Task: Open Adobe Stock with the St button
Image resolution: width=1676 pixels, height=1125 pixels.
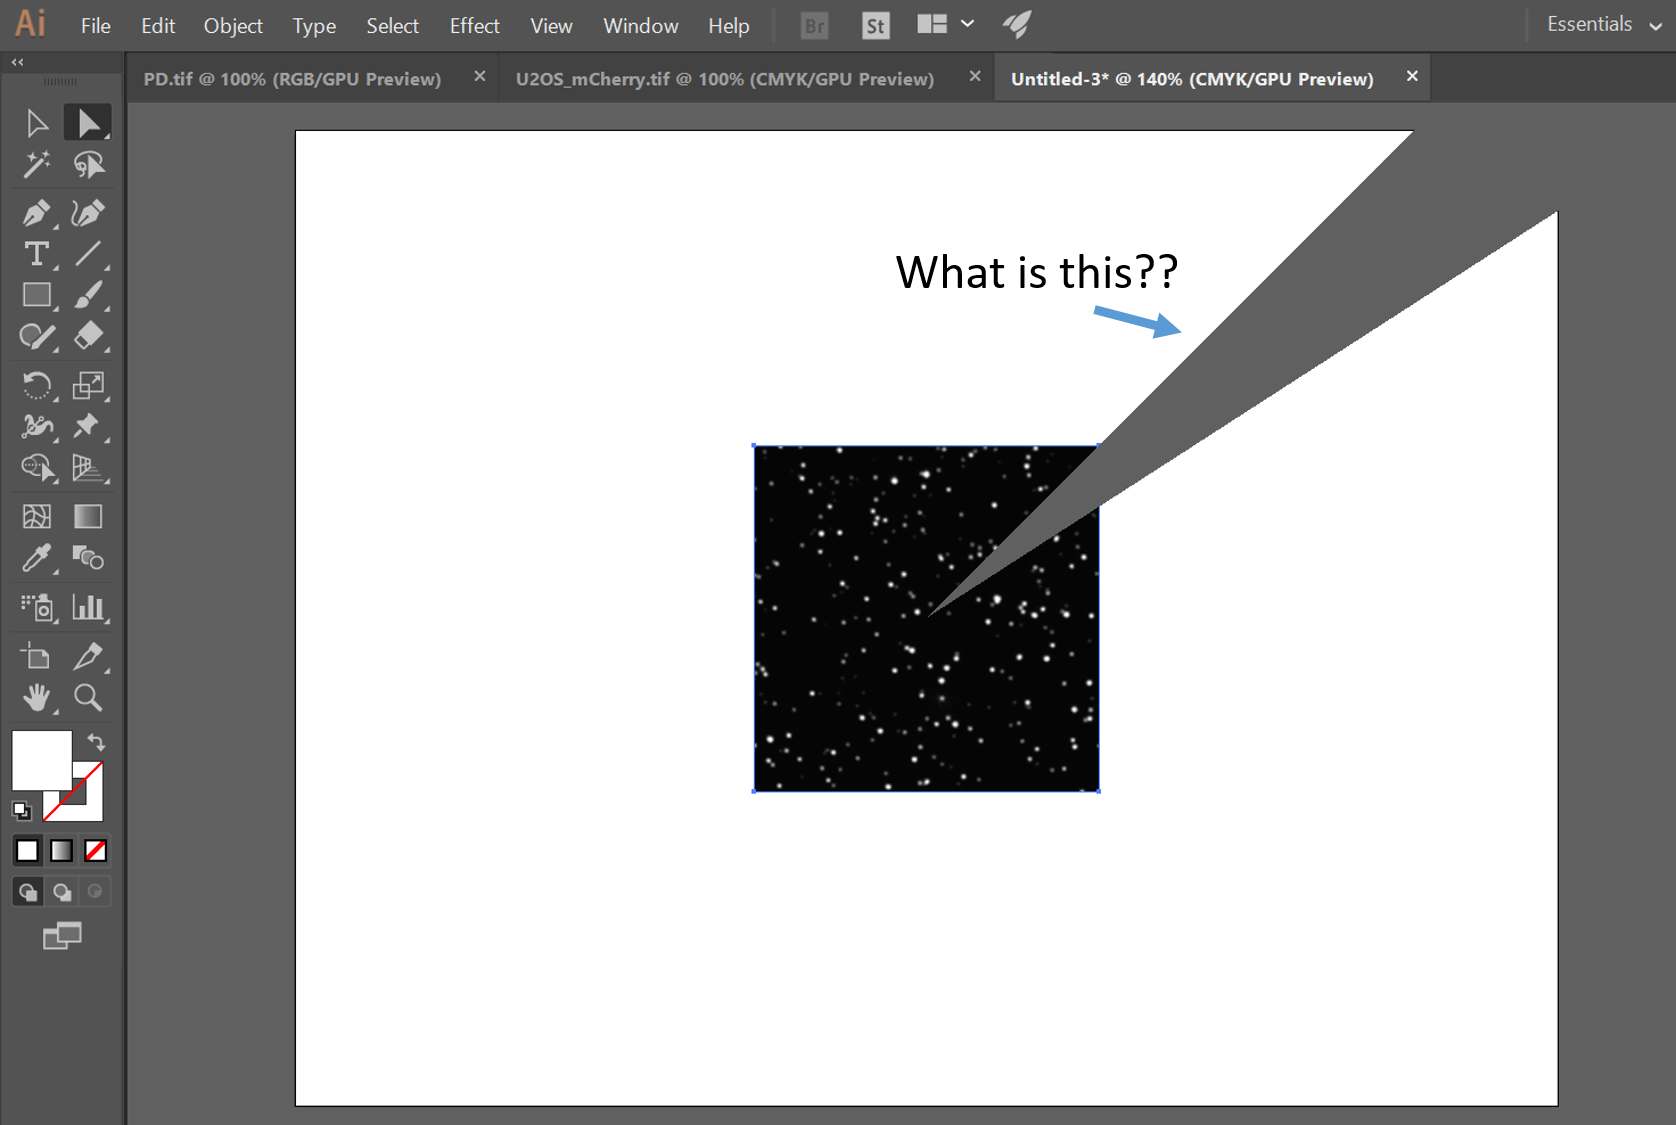Action: [875, 25]
